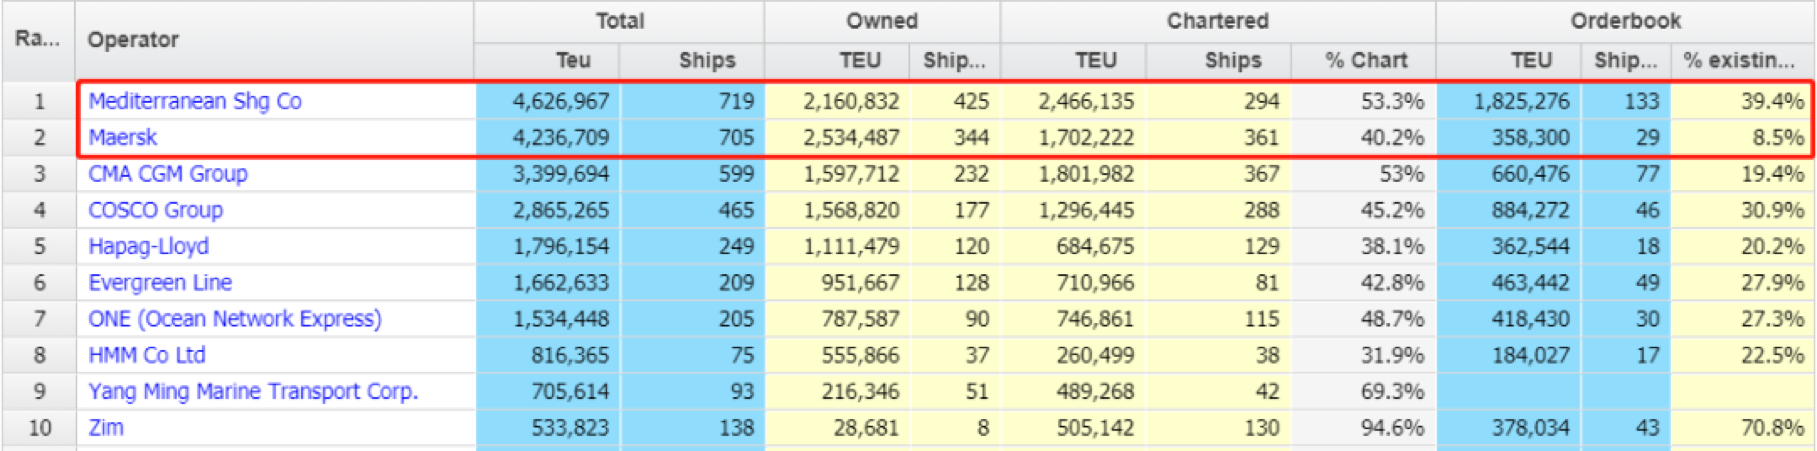This screenshot has width=1817, height=451.
Task: Select Zim % chartered cell 94.6%
Action: tap(1392, 428)
